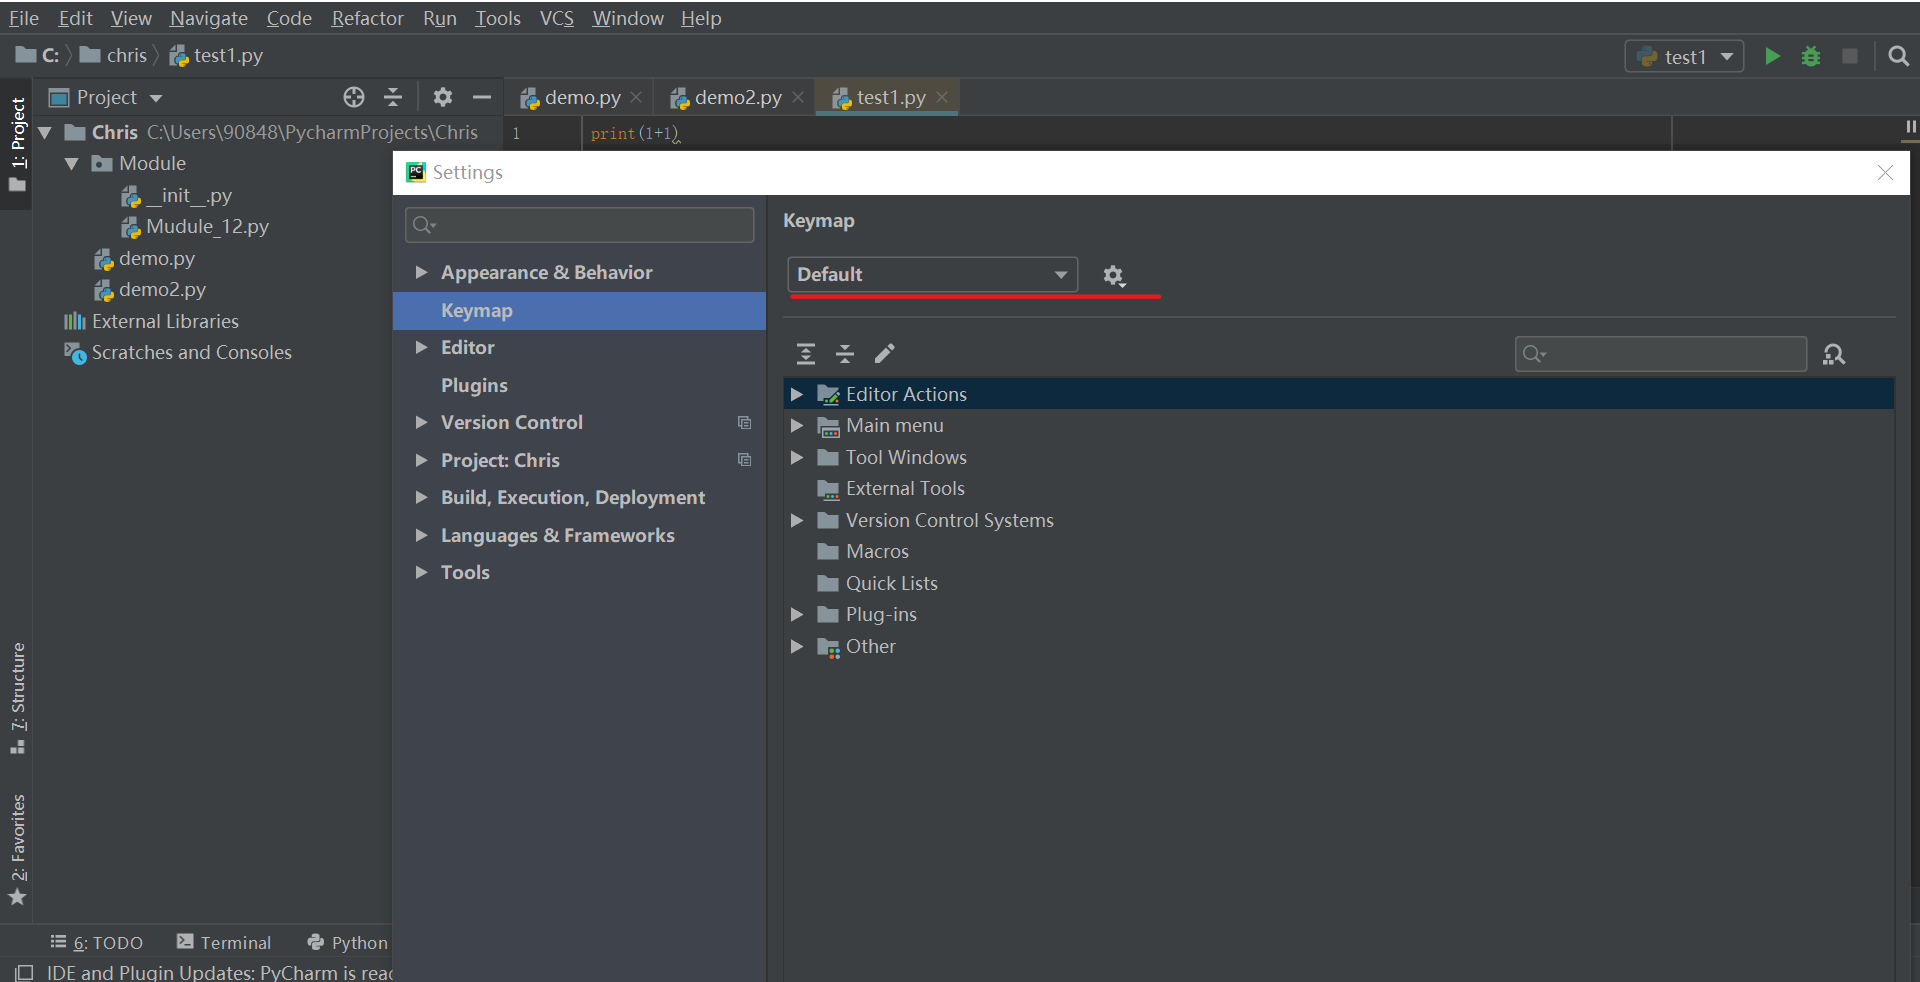
Task: Open Project panel gear settings
Action: [443, 97]
